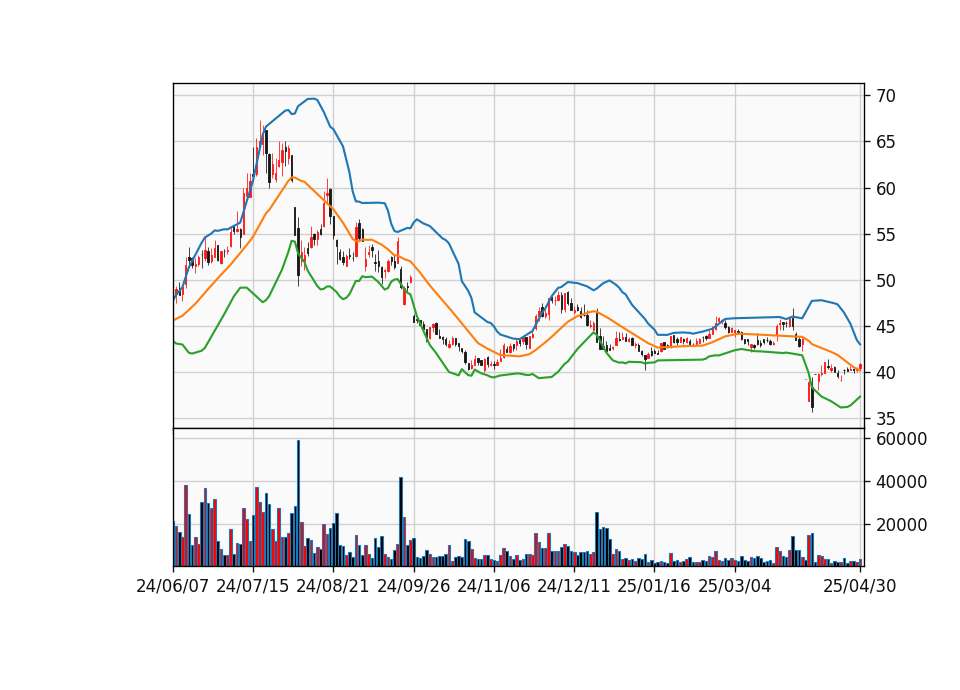Click the 24/06/07 date label
The image size is (960, 690).
(173, 586)
